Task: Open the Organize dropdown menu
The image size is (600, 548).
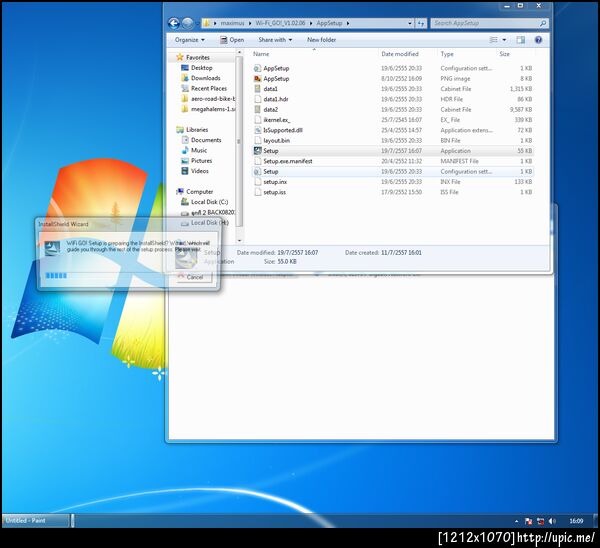Action: 189,40
